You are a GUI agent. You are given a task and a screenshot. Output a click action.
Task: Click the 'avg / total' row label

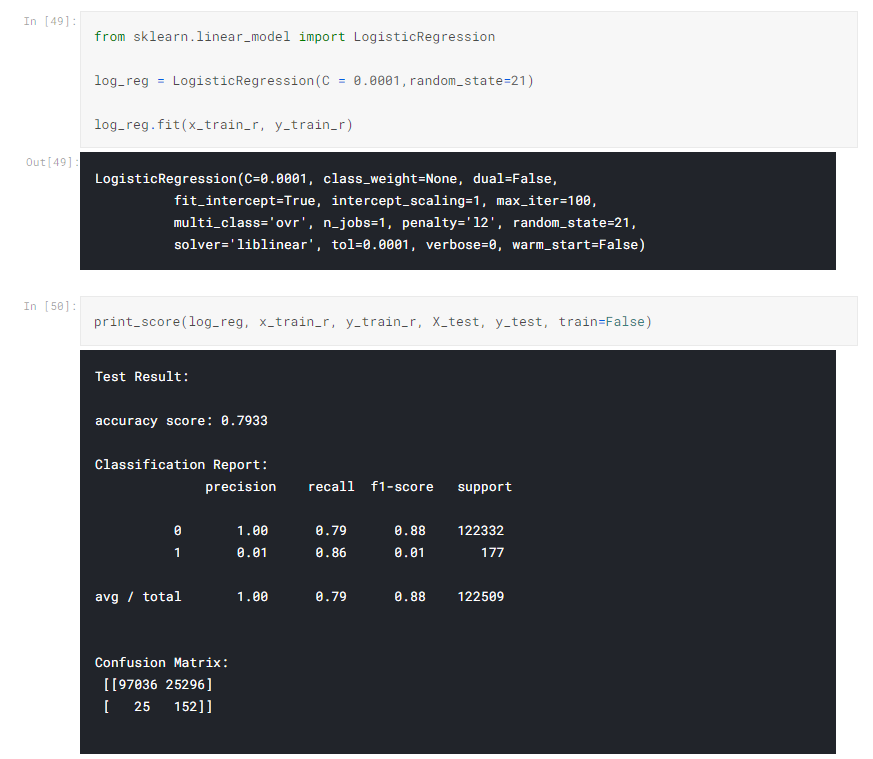[x=138, y=597]
